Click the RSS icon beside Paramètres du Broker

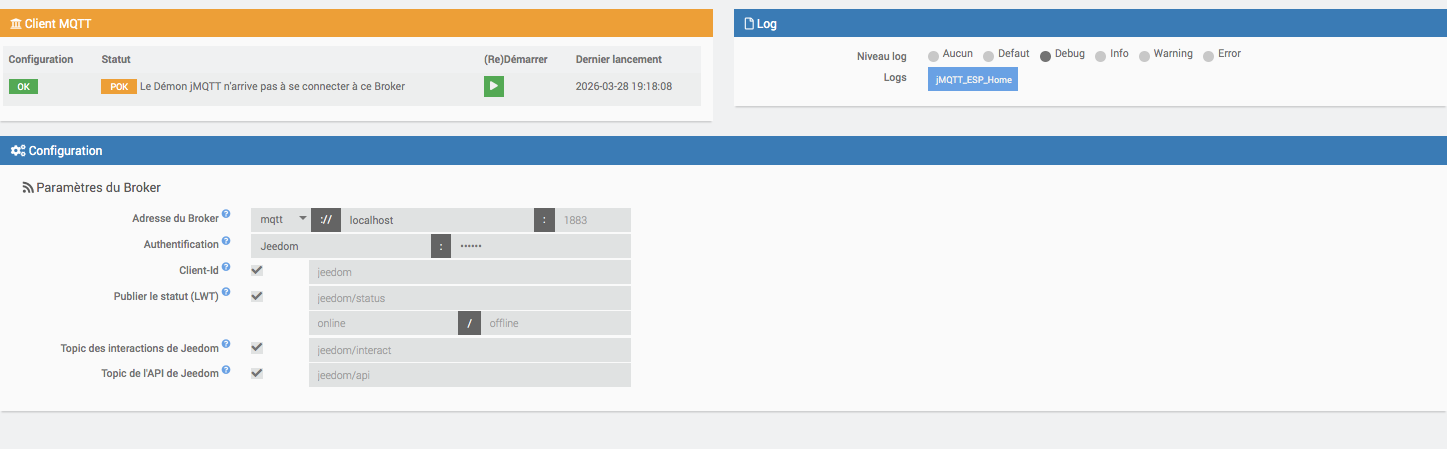click(x=28, y=187)
